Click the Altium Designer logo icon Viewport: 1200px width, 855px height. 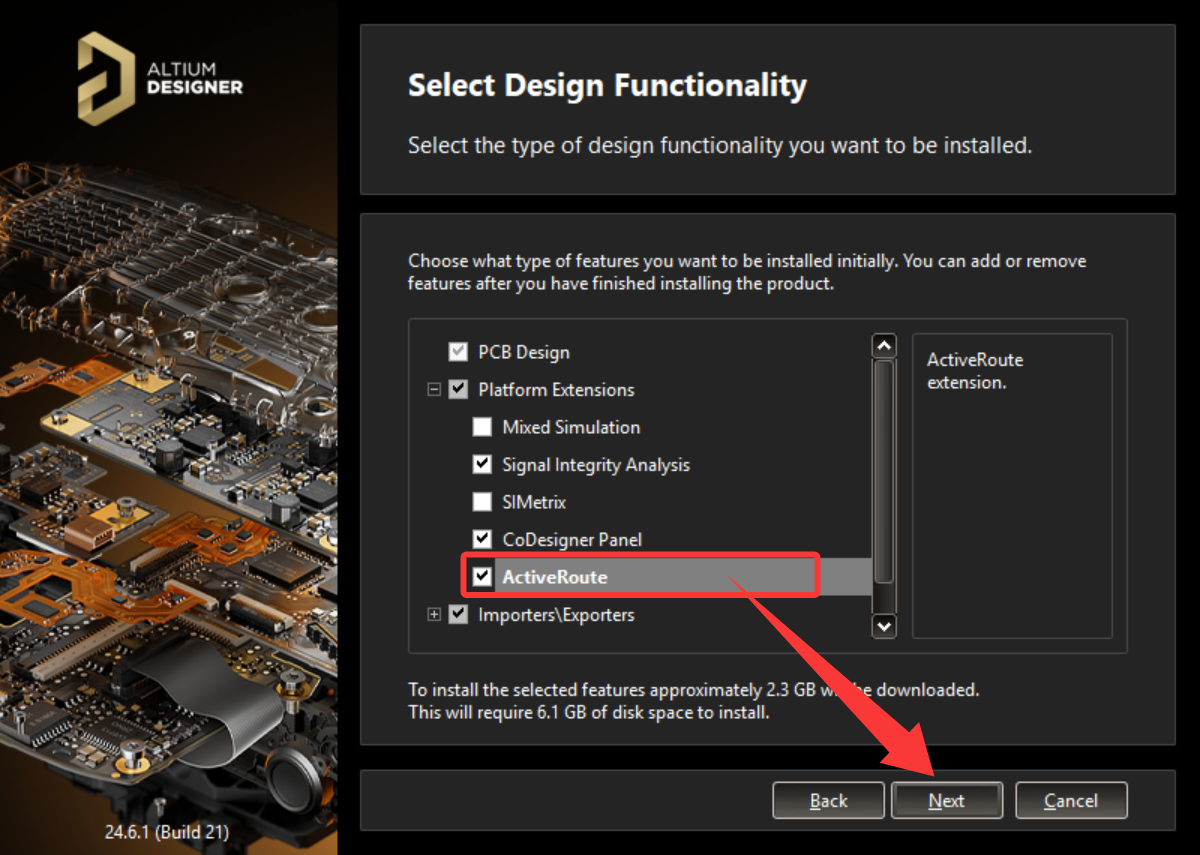pos(107,79)
